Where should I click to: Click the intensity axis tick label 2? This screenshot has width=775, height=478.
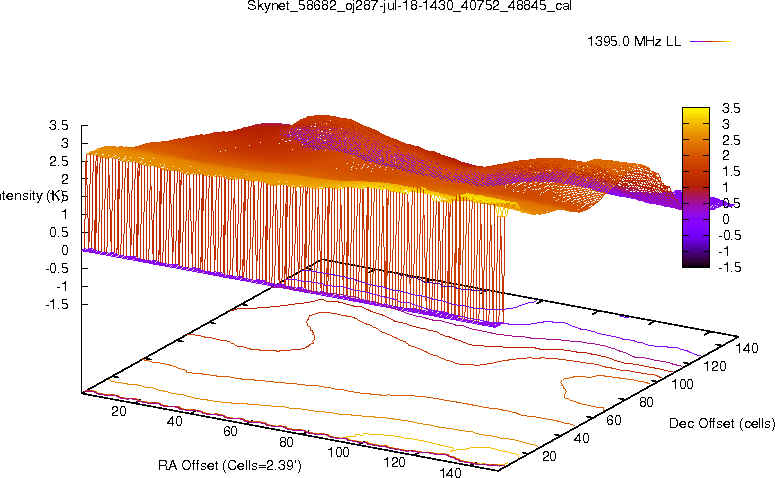[64, 179]
